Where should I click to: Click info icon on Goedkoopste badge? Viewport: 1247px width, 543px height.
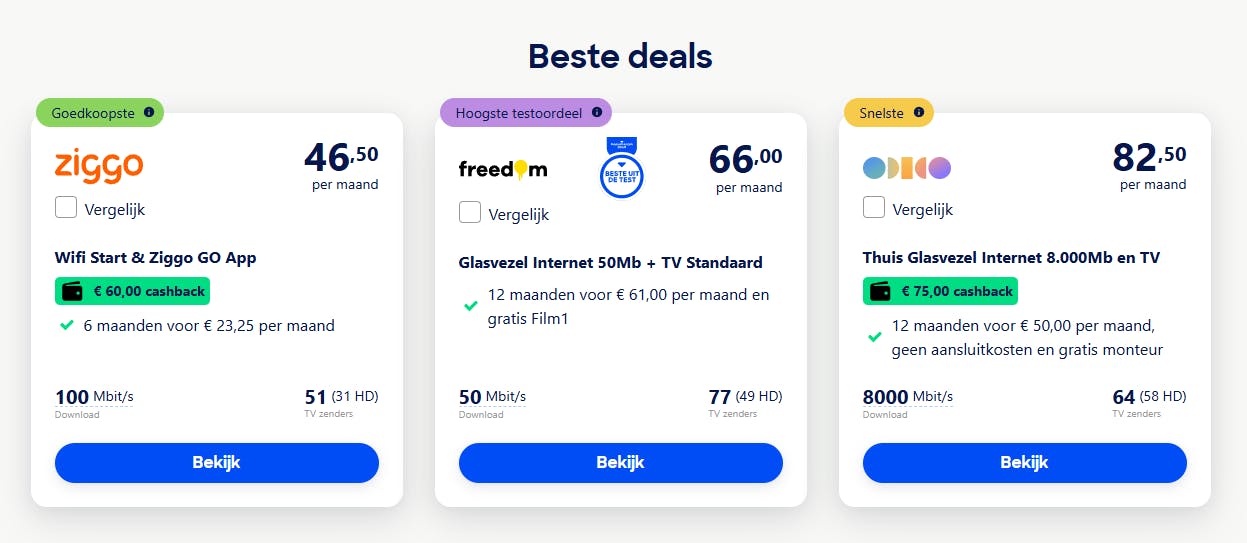point(149,113)
